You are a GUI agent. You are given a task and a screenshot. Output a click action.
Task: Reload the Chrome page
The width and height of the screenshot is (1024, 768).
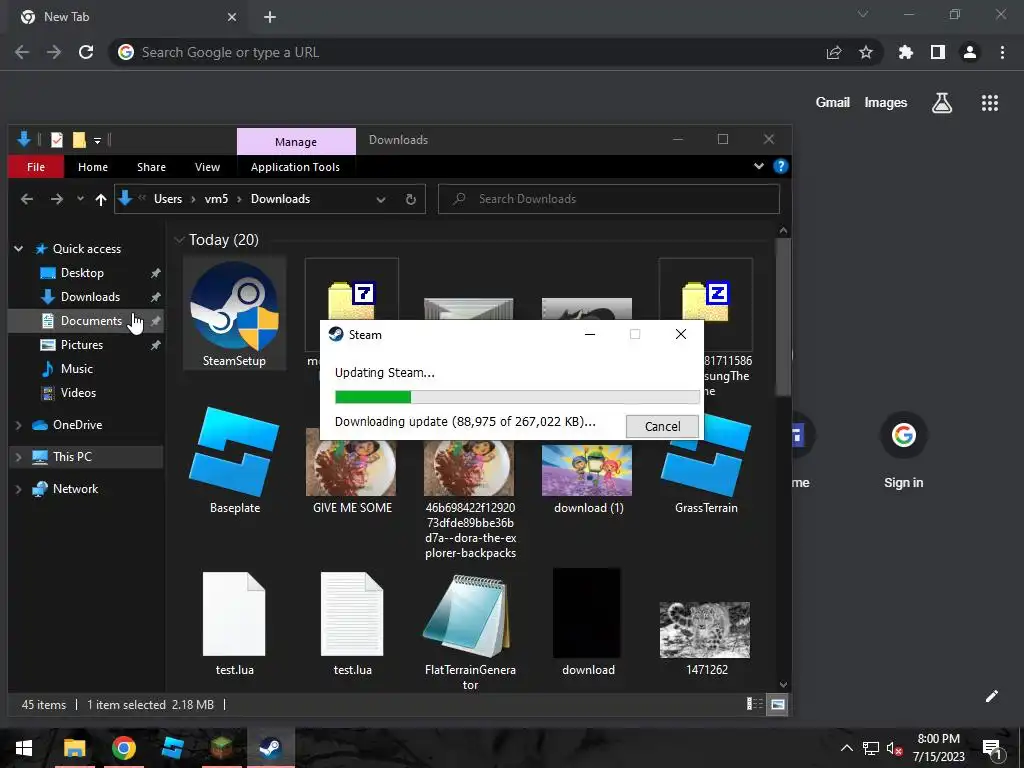pyautogui.click(x=86, y=52)
